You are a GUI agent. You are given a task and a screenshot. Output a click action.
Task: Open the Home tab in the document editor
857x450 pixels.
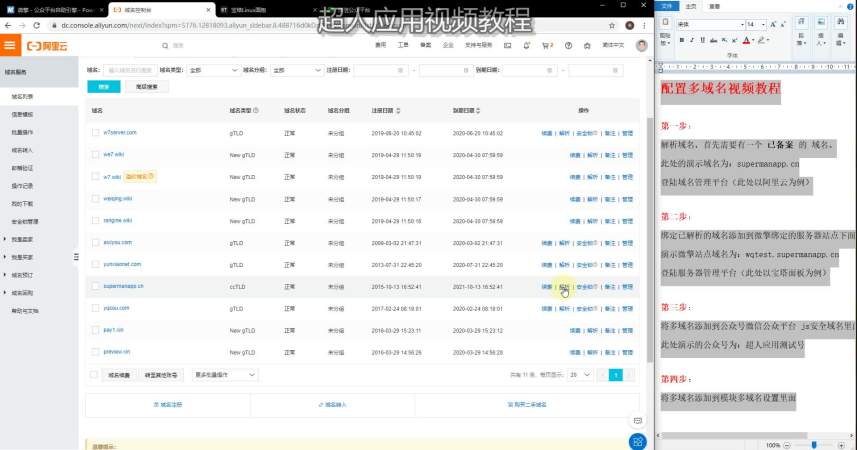click(x=691, y=6)
